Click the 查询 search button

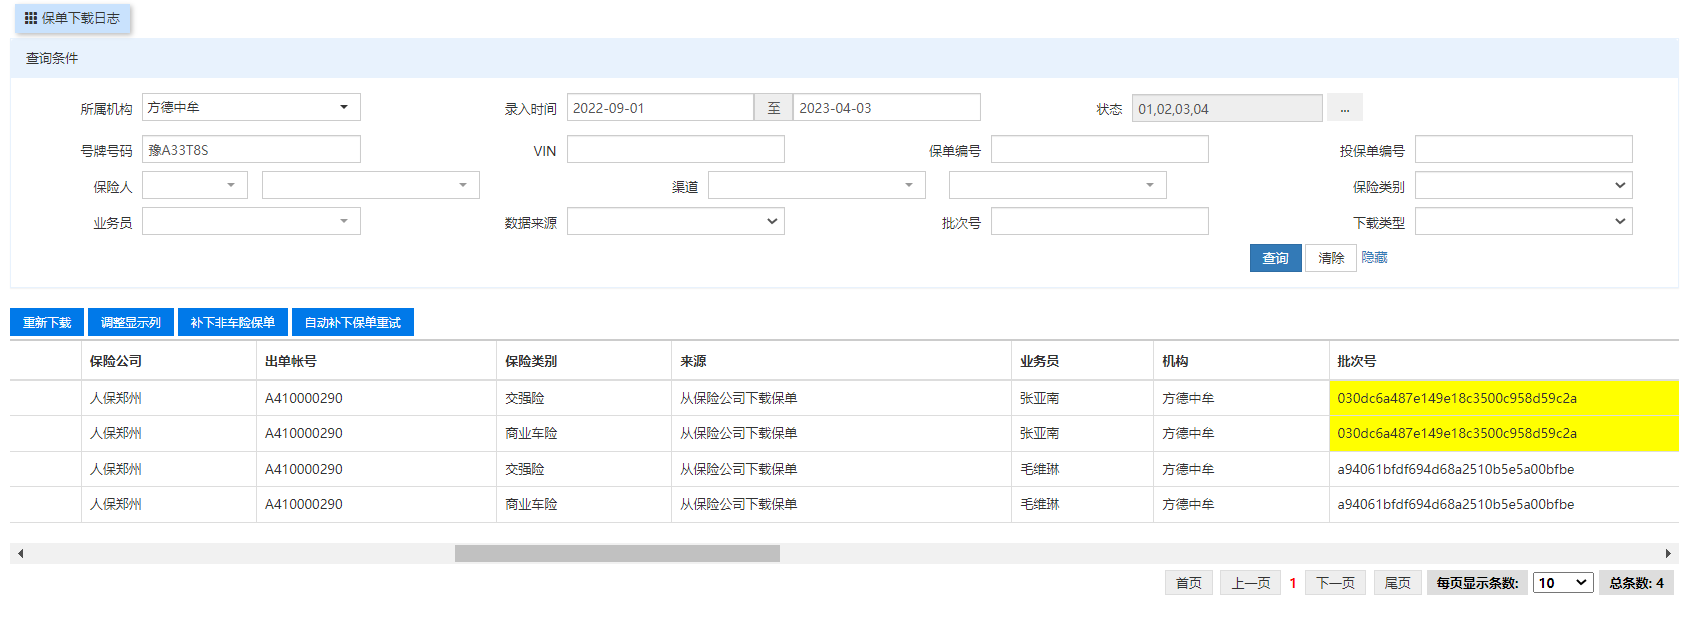(1275, 258)
